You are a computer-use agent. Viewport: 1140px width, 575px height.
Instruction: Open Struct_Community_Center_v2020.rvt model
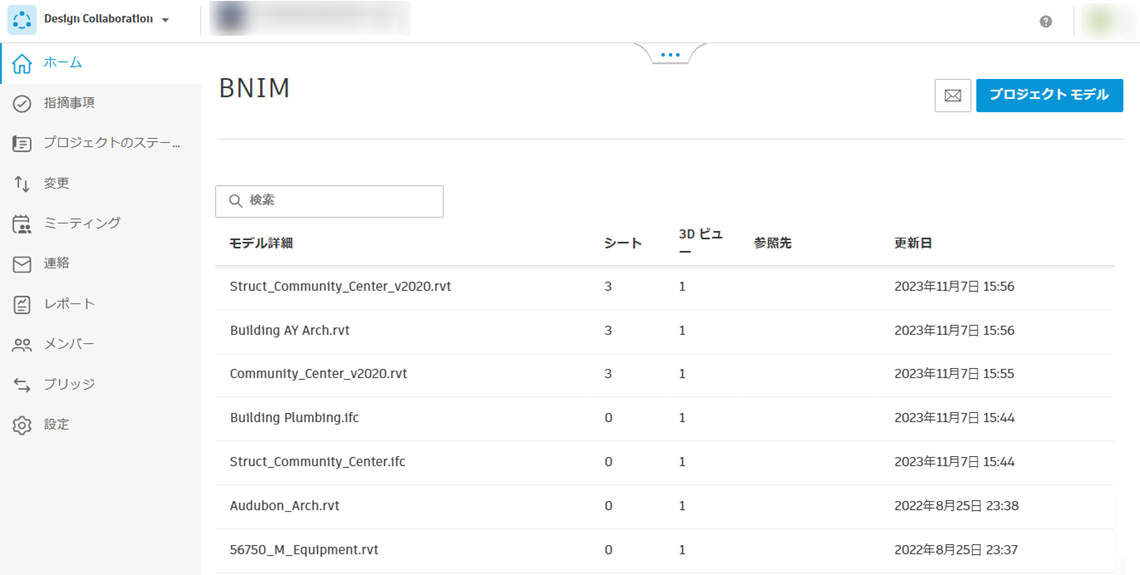point(340,287)
